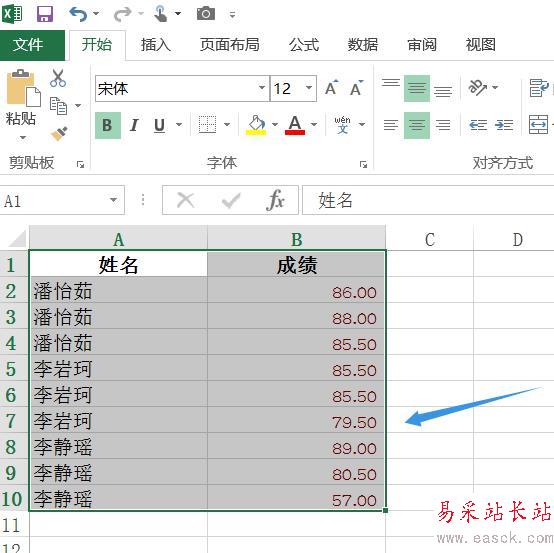
Task: Toggle middle vertical alignment
Action: pyautogui.click(x=417, y=88)
